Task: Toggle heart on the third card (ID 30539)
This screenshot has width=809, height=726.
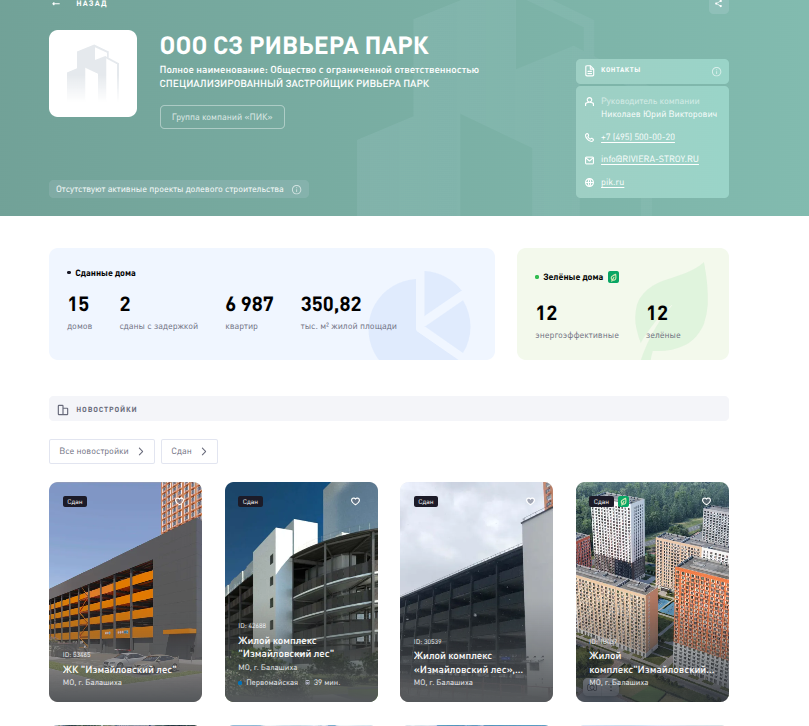Action: (x=530, y=501)
